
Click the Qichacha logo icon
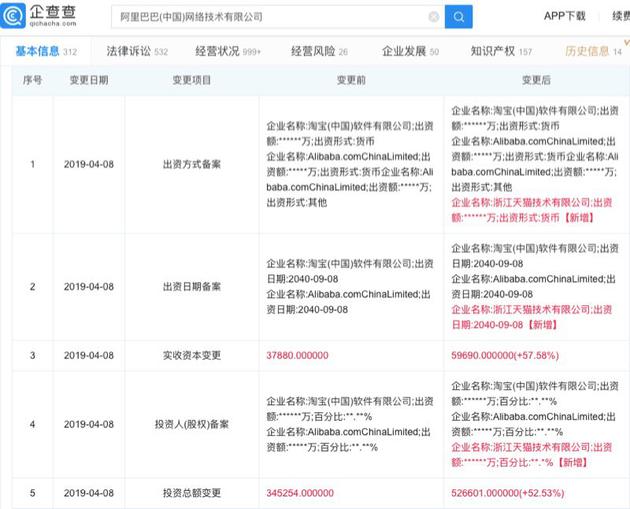click(x=13, y=15)
